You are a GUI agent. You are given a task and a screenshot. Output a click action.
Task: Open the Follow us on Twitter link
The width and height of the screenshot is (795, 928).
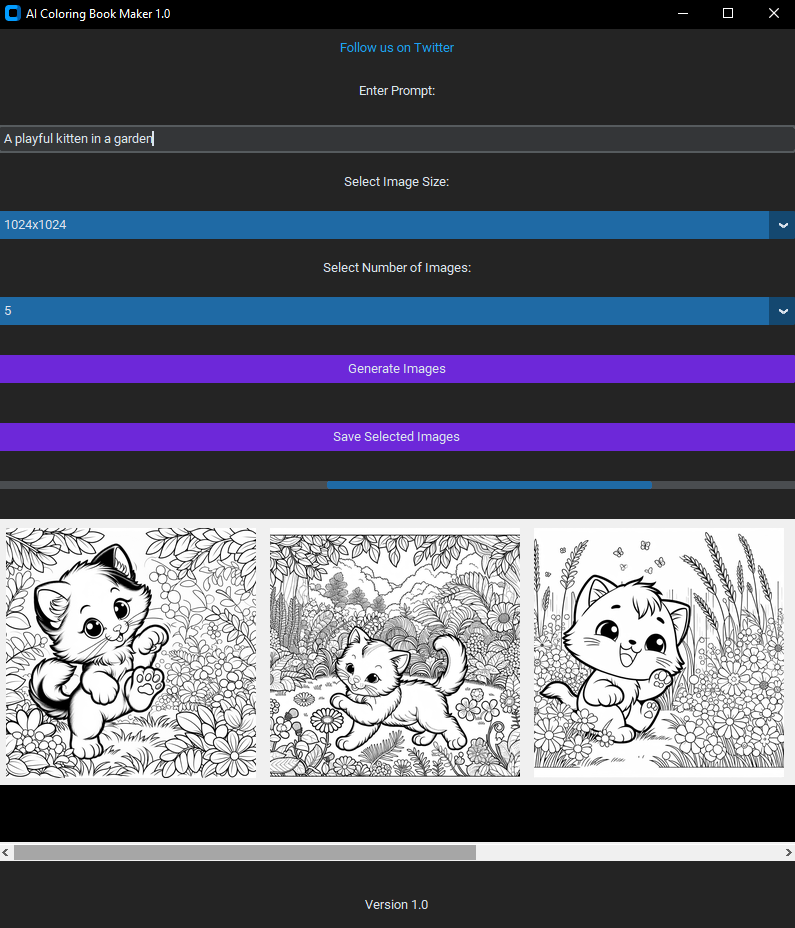(397, 47)
